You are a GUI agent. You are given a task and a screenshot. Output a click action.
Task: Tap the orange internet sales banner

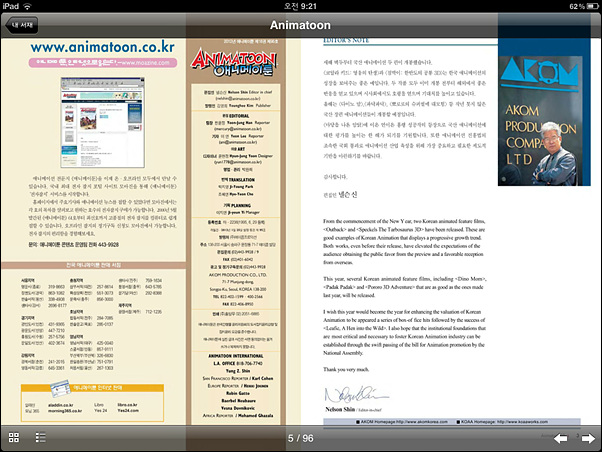(x=93, y=388)
